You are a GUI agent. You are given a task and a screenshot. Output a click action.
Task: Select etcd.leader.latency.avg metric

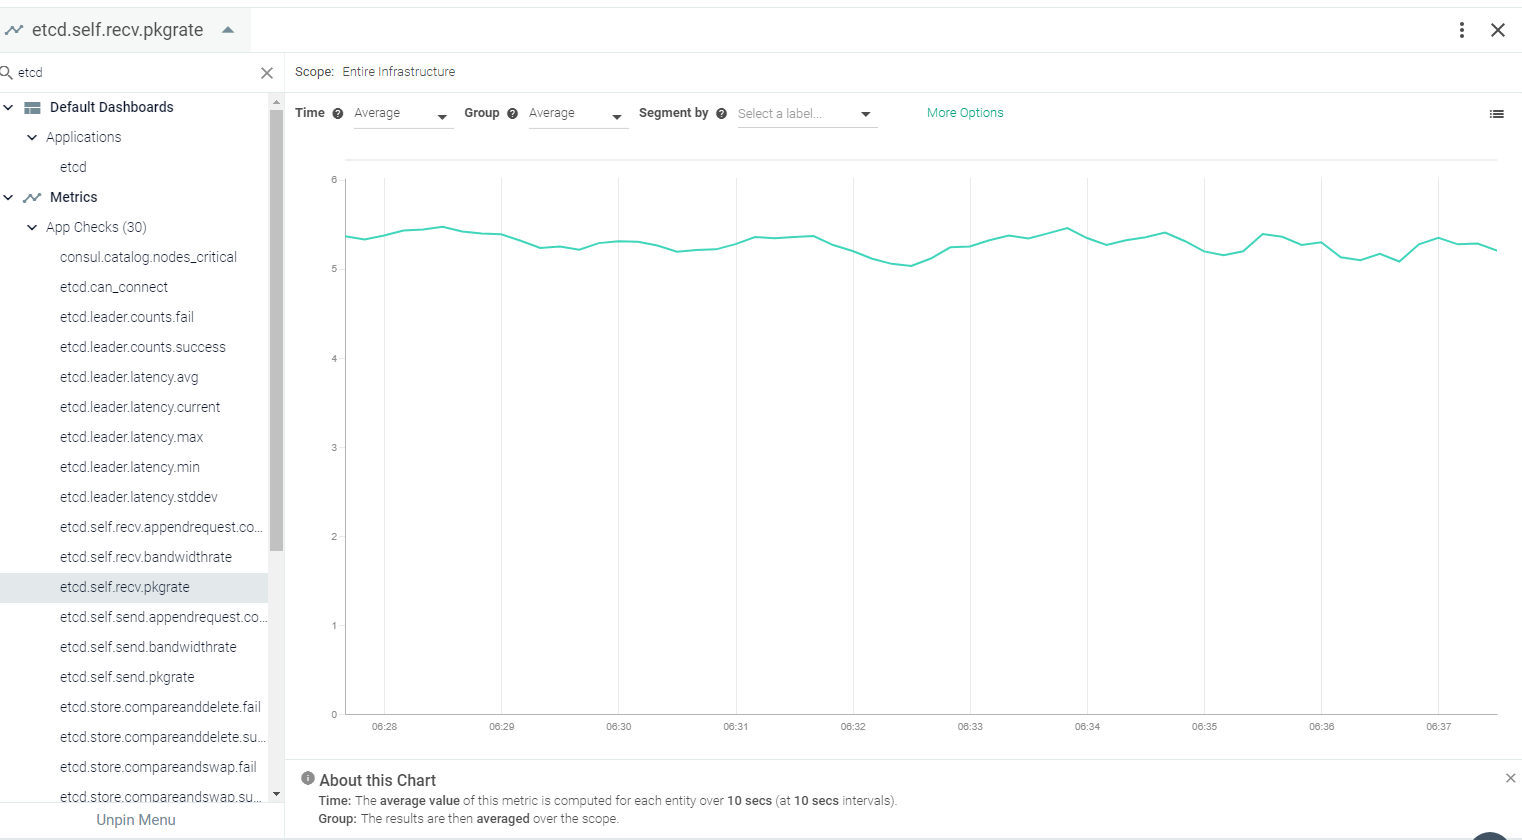[x=129, y=377]
